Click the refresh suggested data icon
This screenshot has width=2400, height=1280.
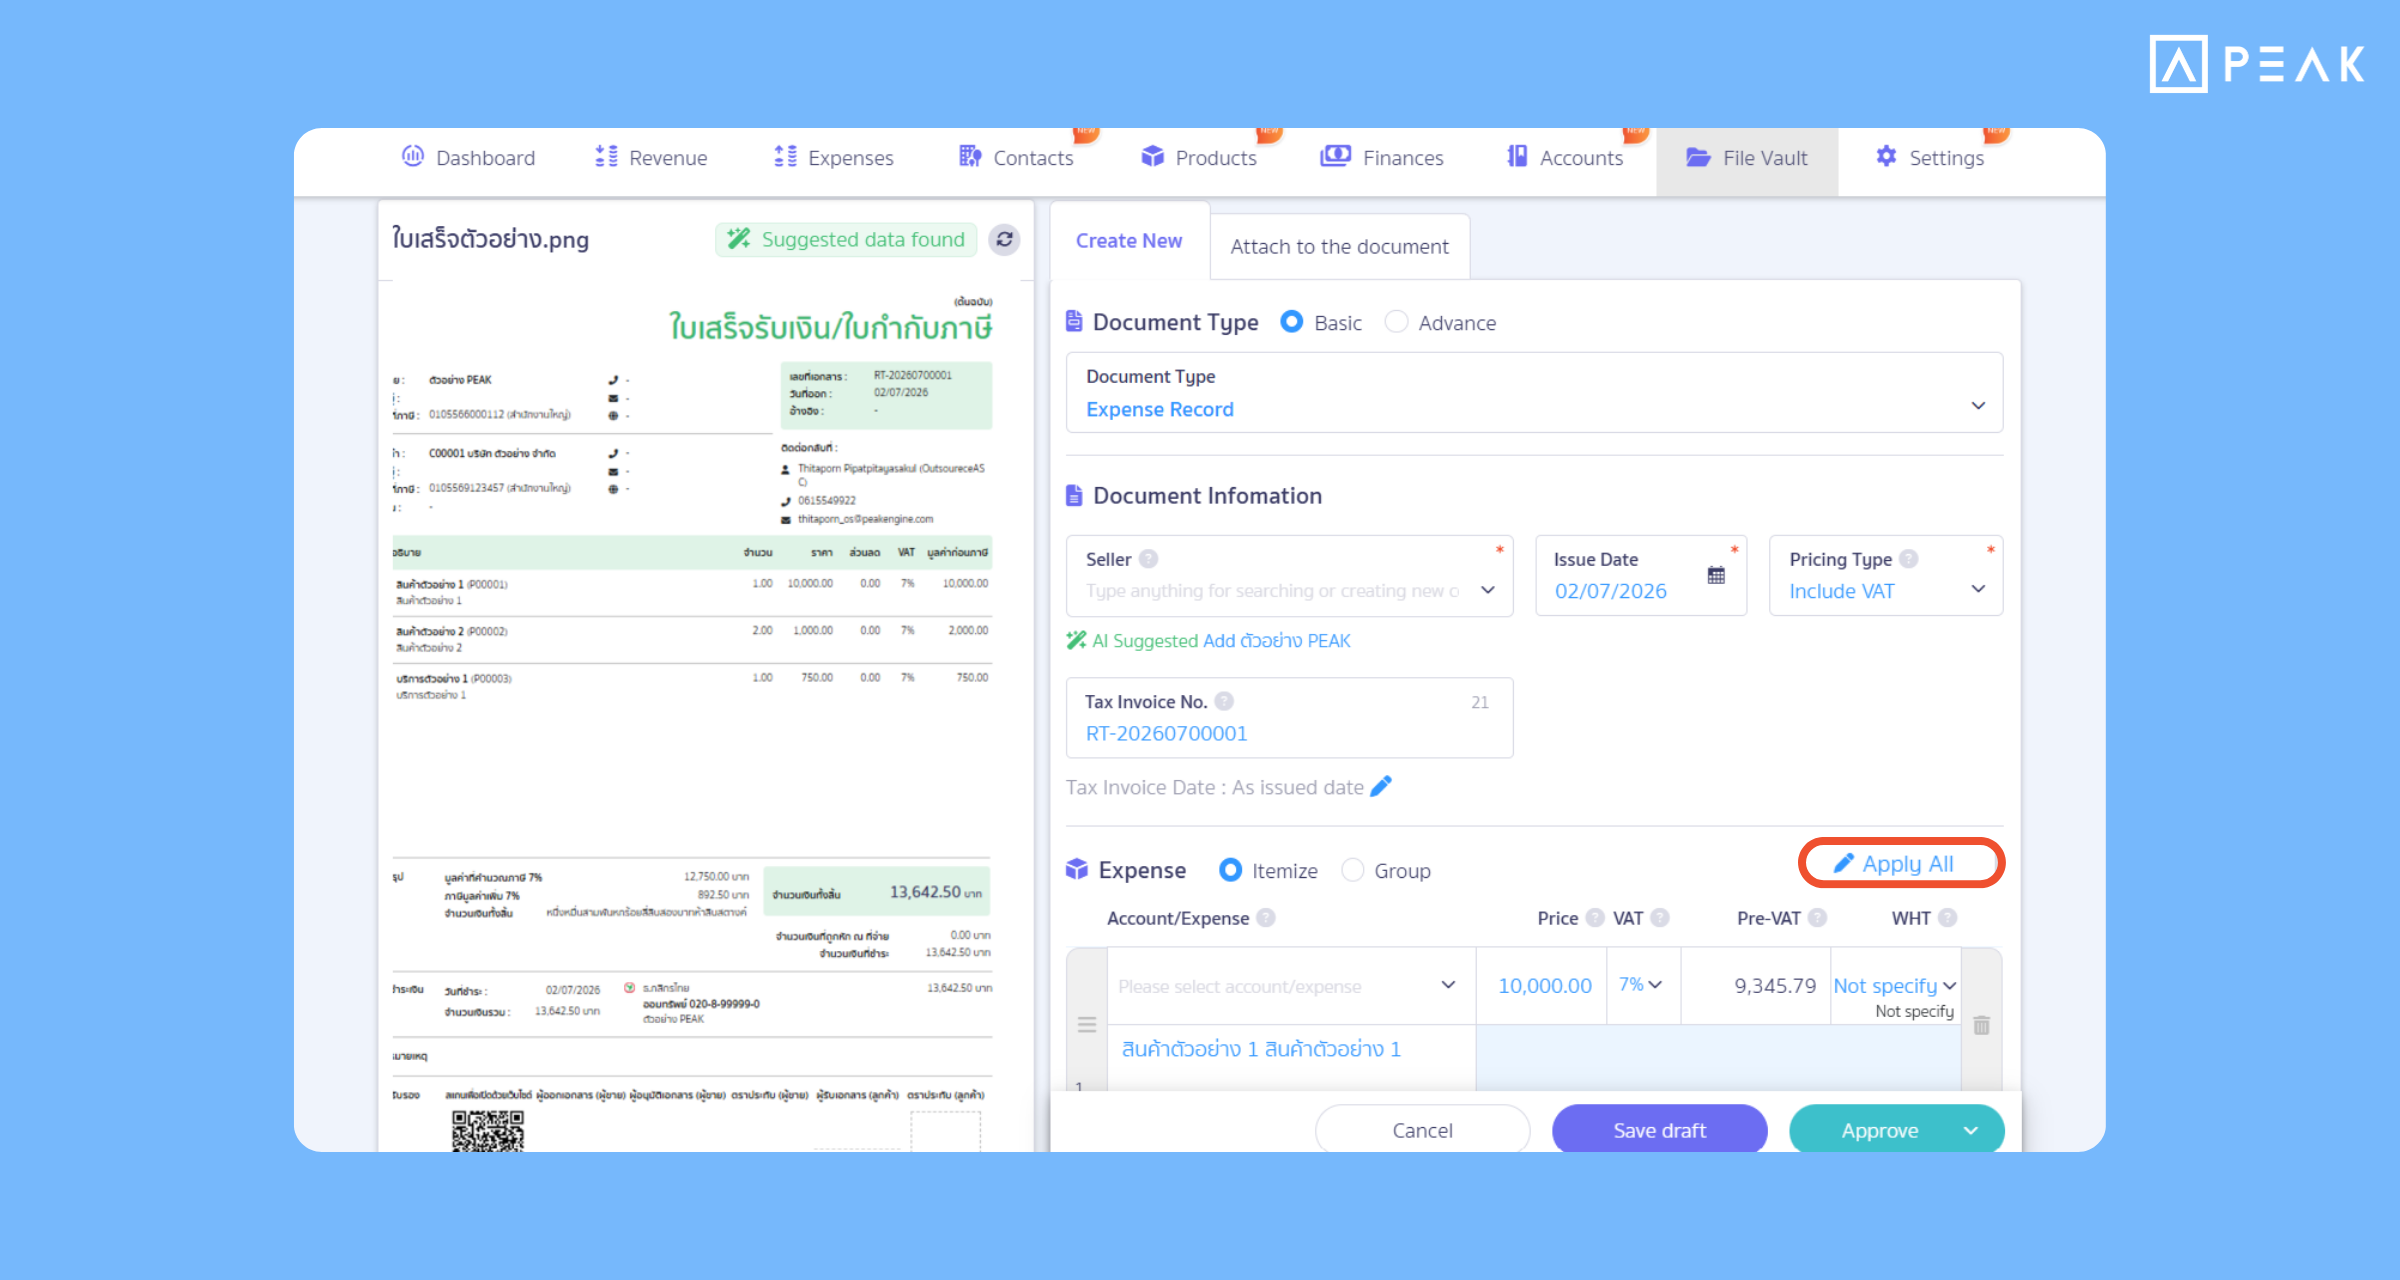point(1004,240)
